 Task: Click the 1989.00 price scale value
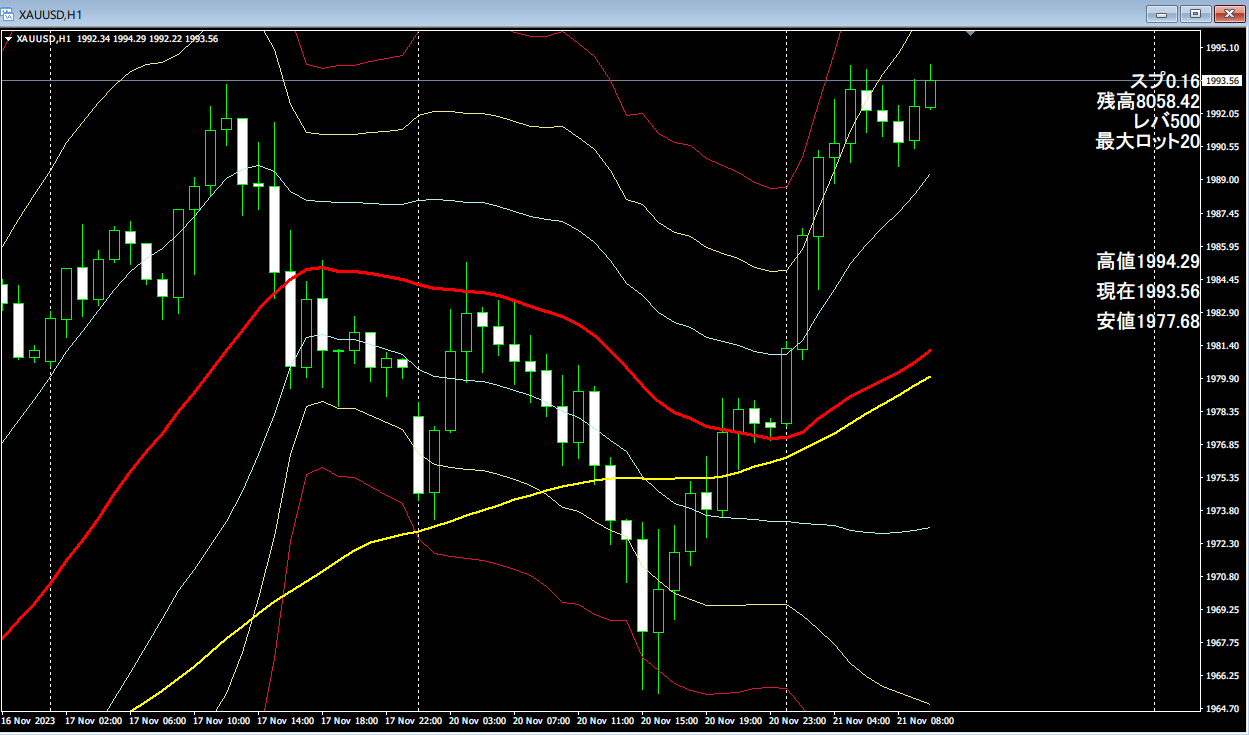pos(1222,180)
